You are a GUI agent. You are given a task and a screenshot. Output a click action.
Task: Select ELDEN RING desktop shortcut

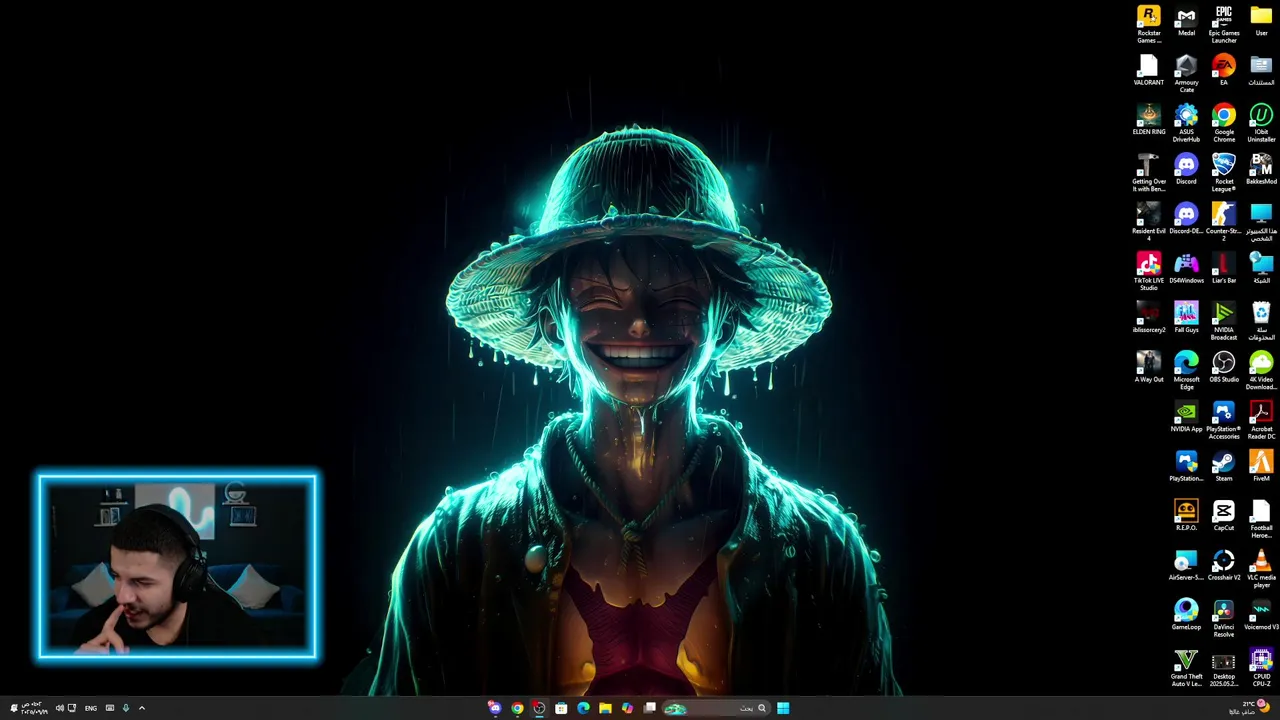1149,120
